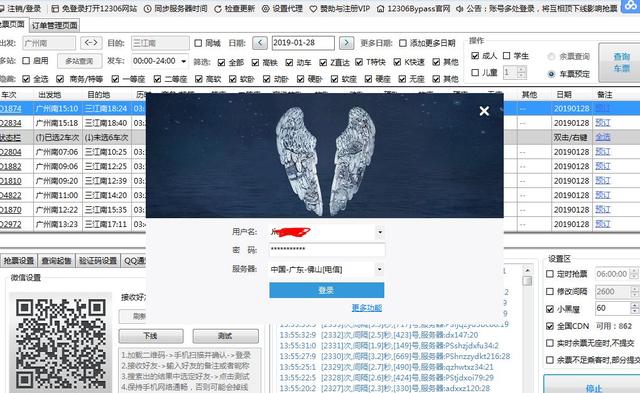The width and height of the screenshot is (640, 393).
Task: Enable 定时抢票 checkbox
Action: 550,274
